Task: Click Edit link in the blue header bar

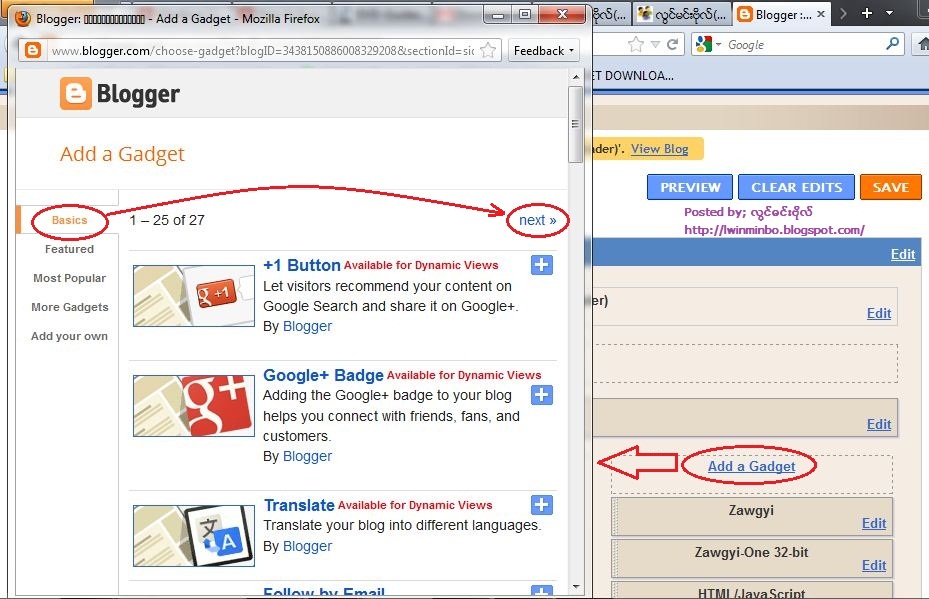Action: point(903,255)
